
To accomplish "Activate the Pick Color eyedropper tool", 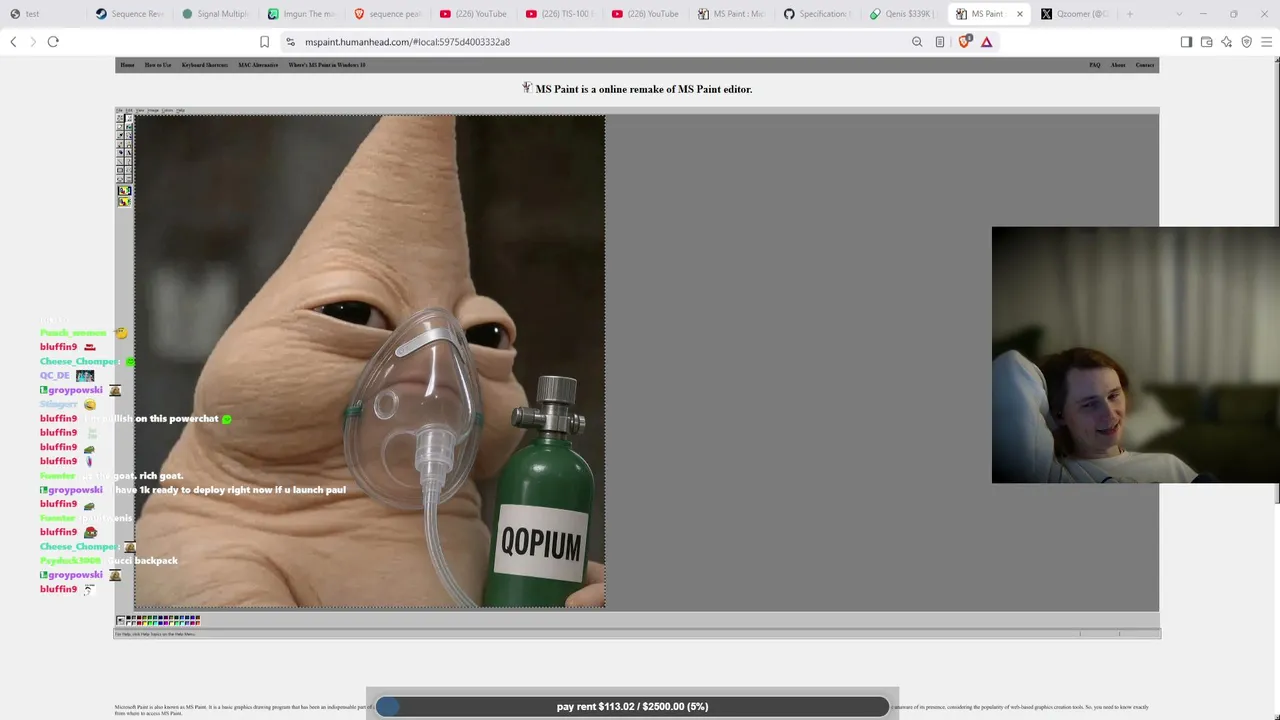I will (119, 135).
